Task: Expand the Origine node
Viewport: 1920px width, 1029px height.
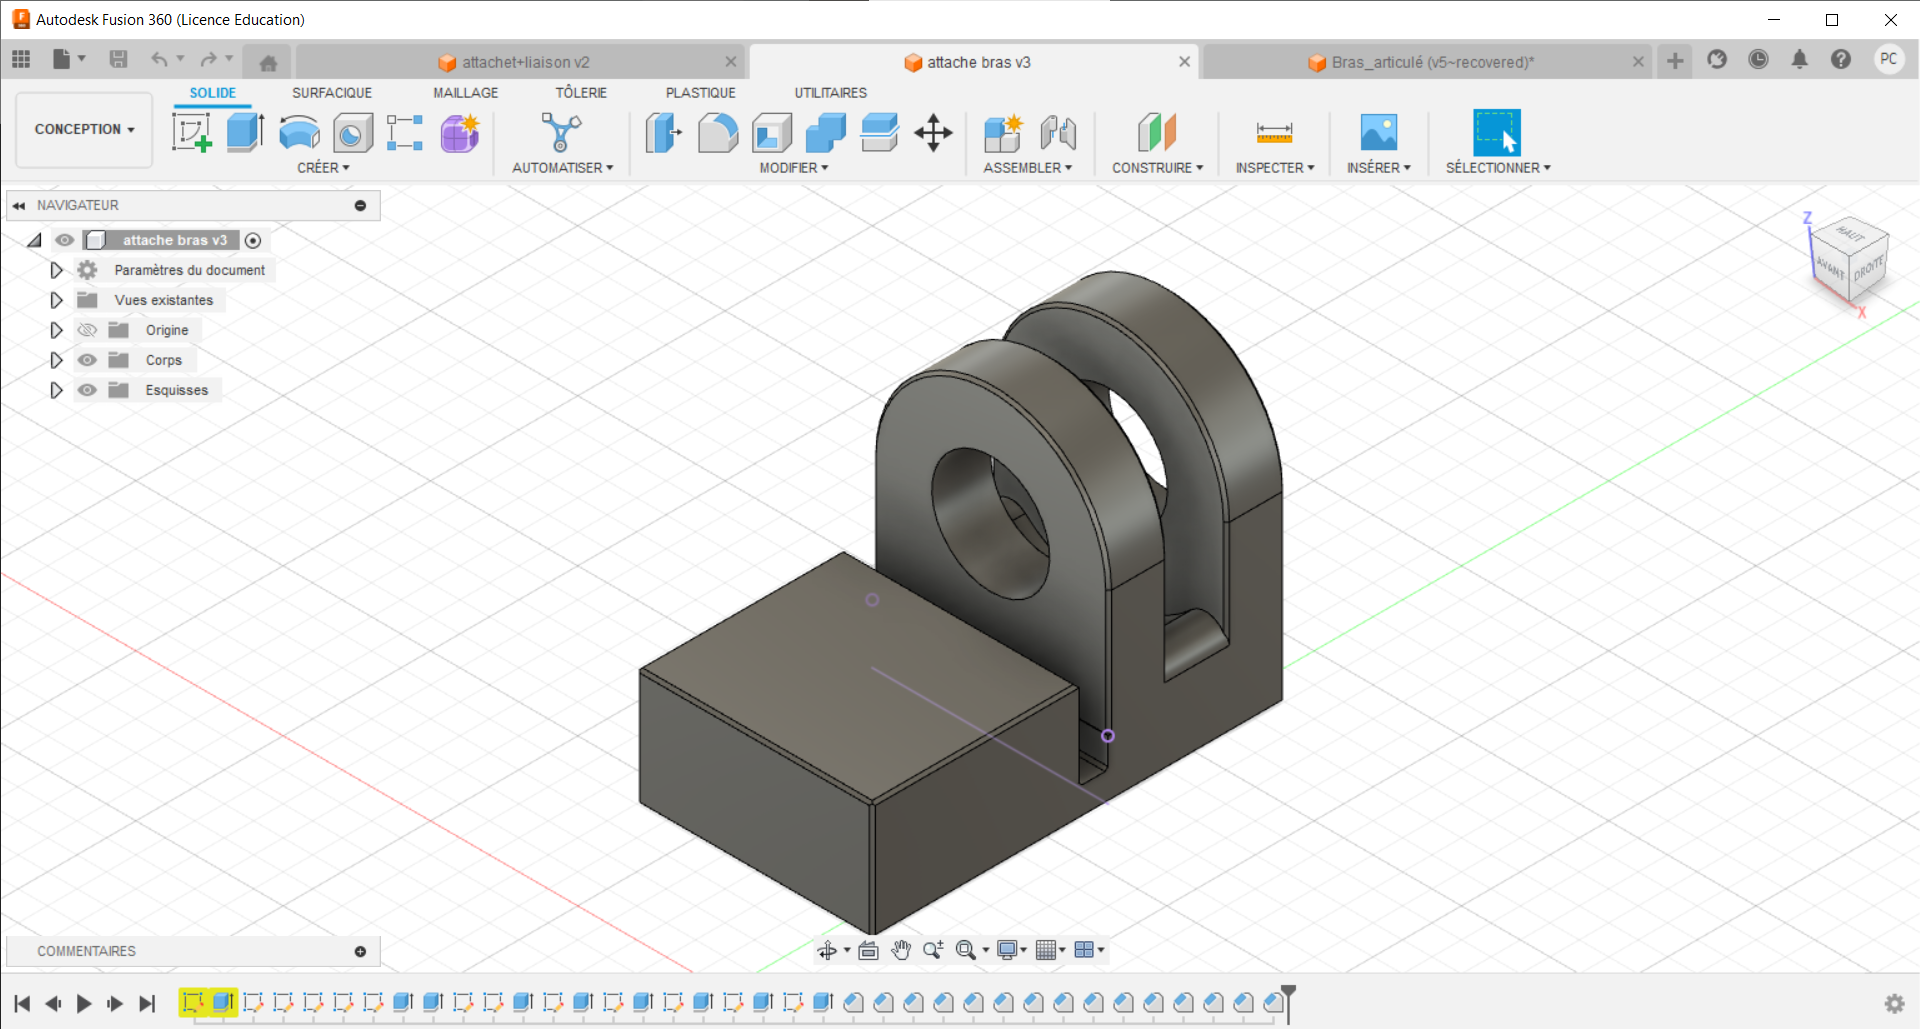Action: pyautogui.click(x=56, y=330)
